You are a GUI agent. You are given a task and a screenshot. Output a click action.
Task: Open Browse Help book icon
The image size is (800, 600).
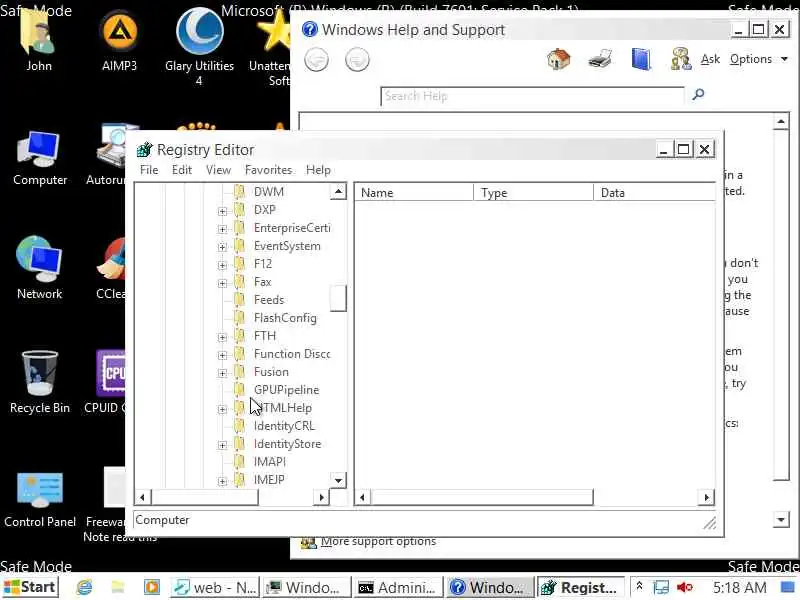(641, 59)
